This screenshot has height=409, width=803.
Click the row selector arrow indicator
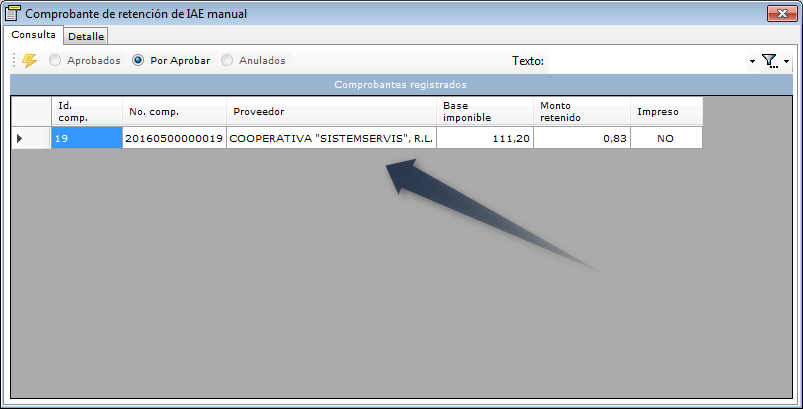[20, 138]
